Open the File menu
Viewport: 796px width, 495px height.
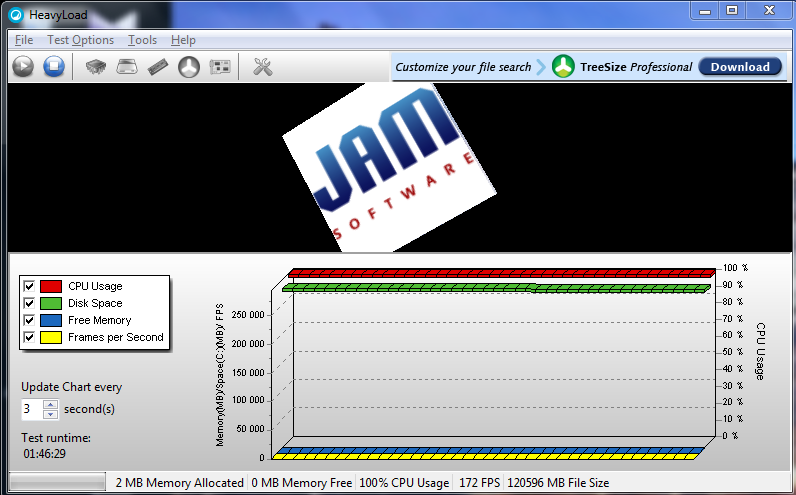[24, 40]
